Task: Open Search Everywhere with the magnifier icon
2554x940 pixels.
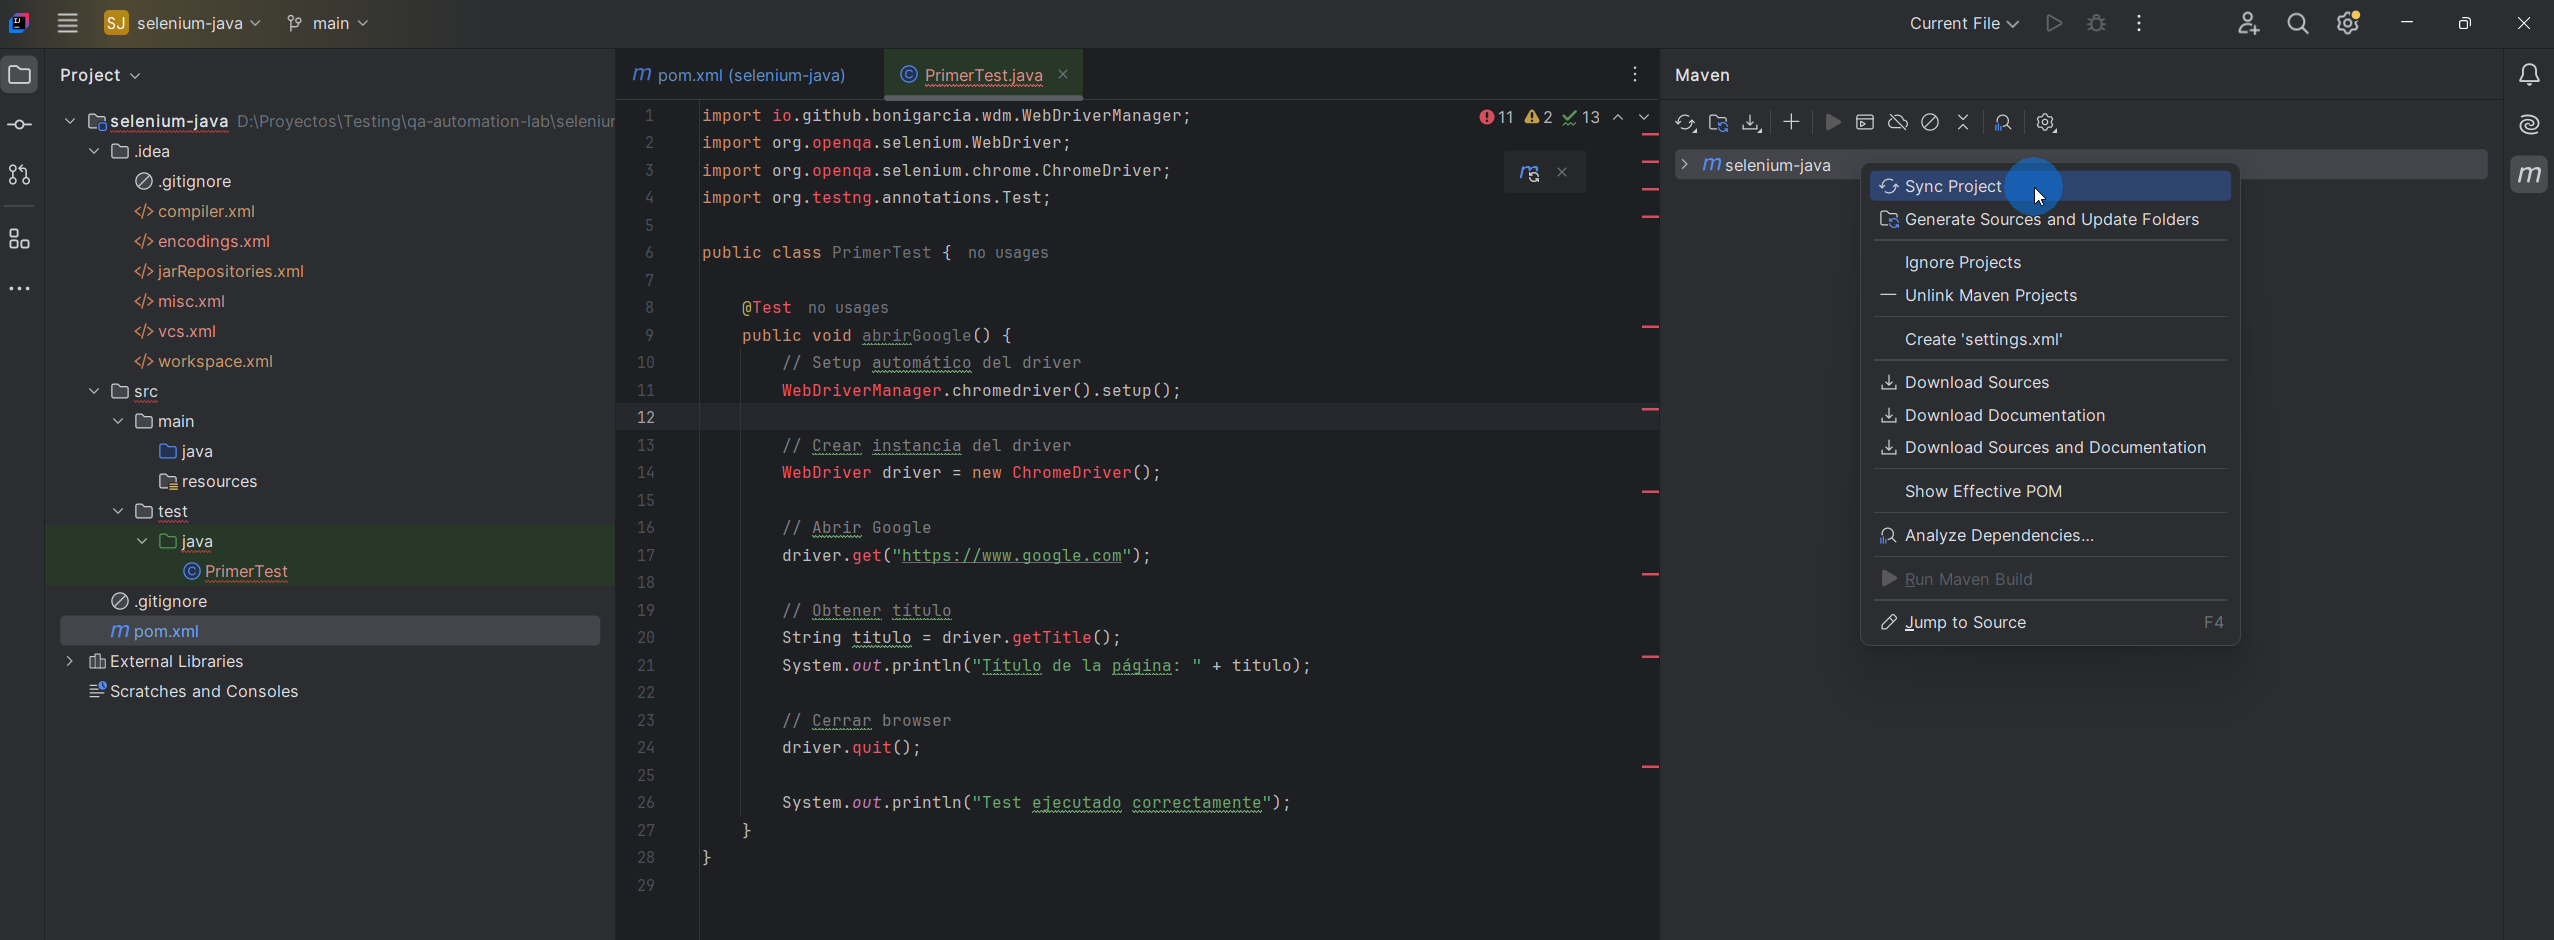Action: tap(2298, 22)
